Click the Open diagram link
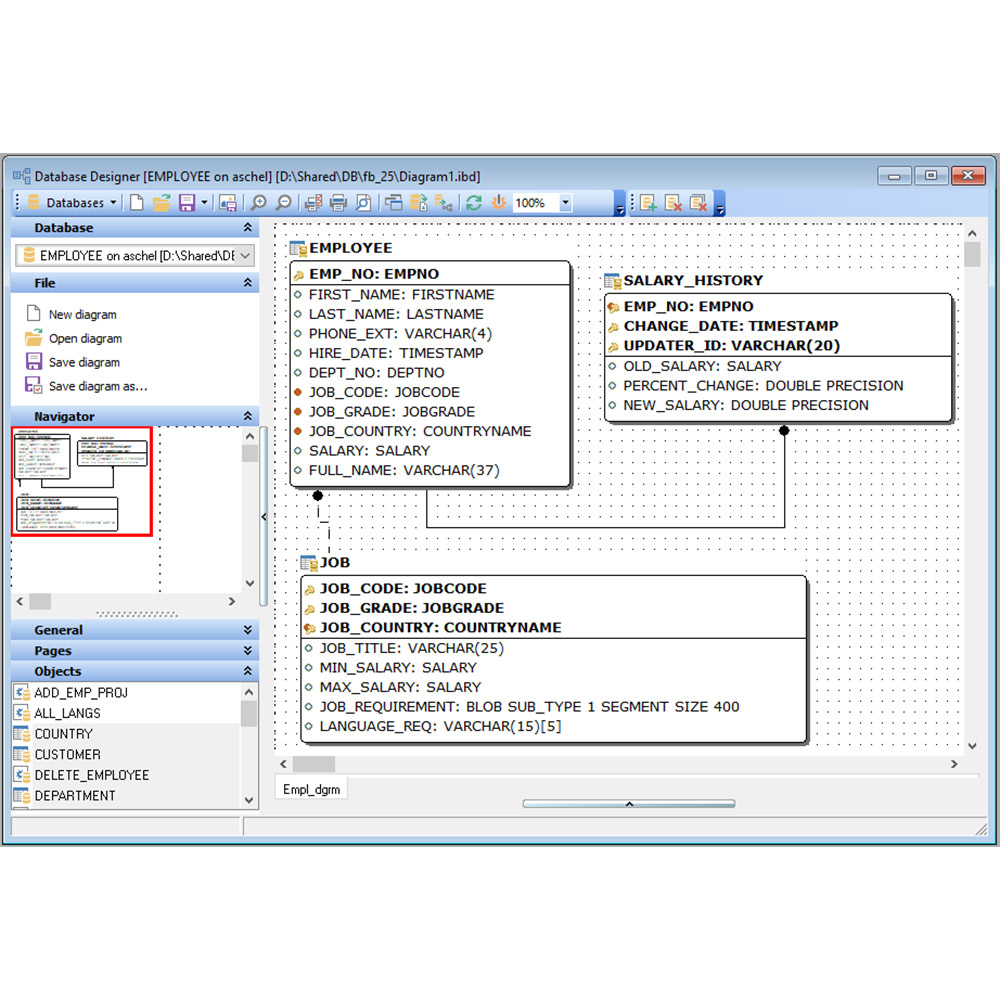 point(85,339)
